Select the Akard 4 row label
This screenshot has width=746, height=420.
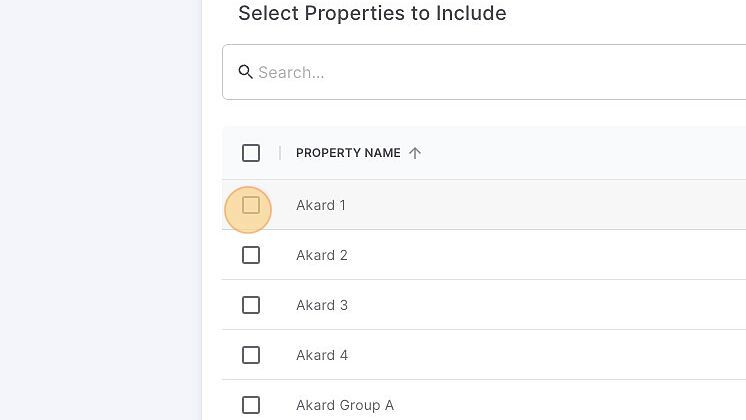pos(322,355)
